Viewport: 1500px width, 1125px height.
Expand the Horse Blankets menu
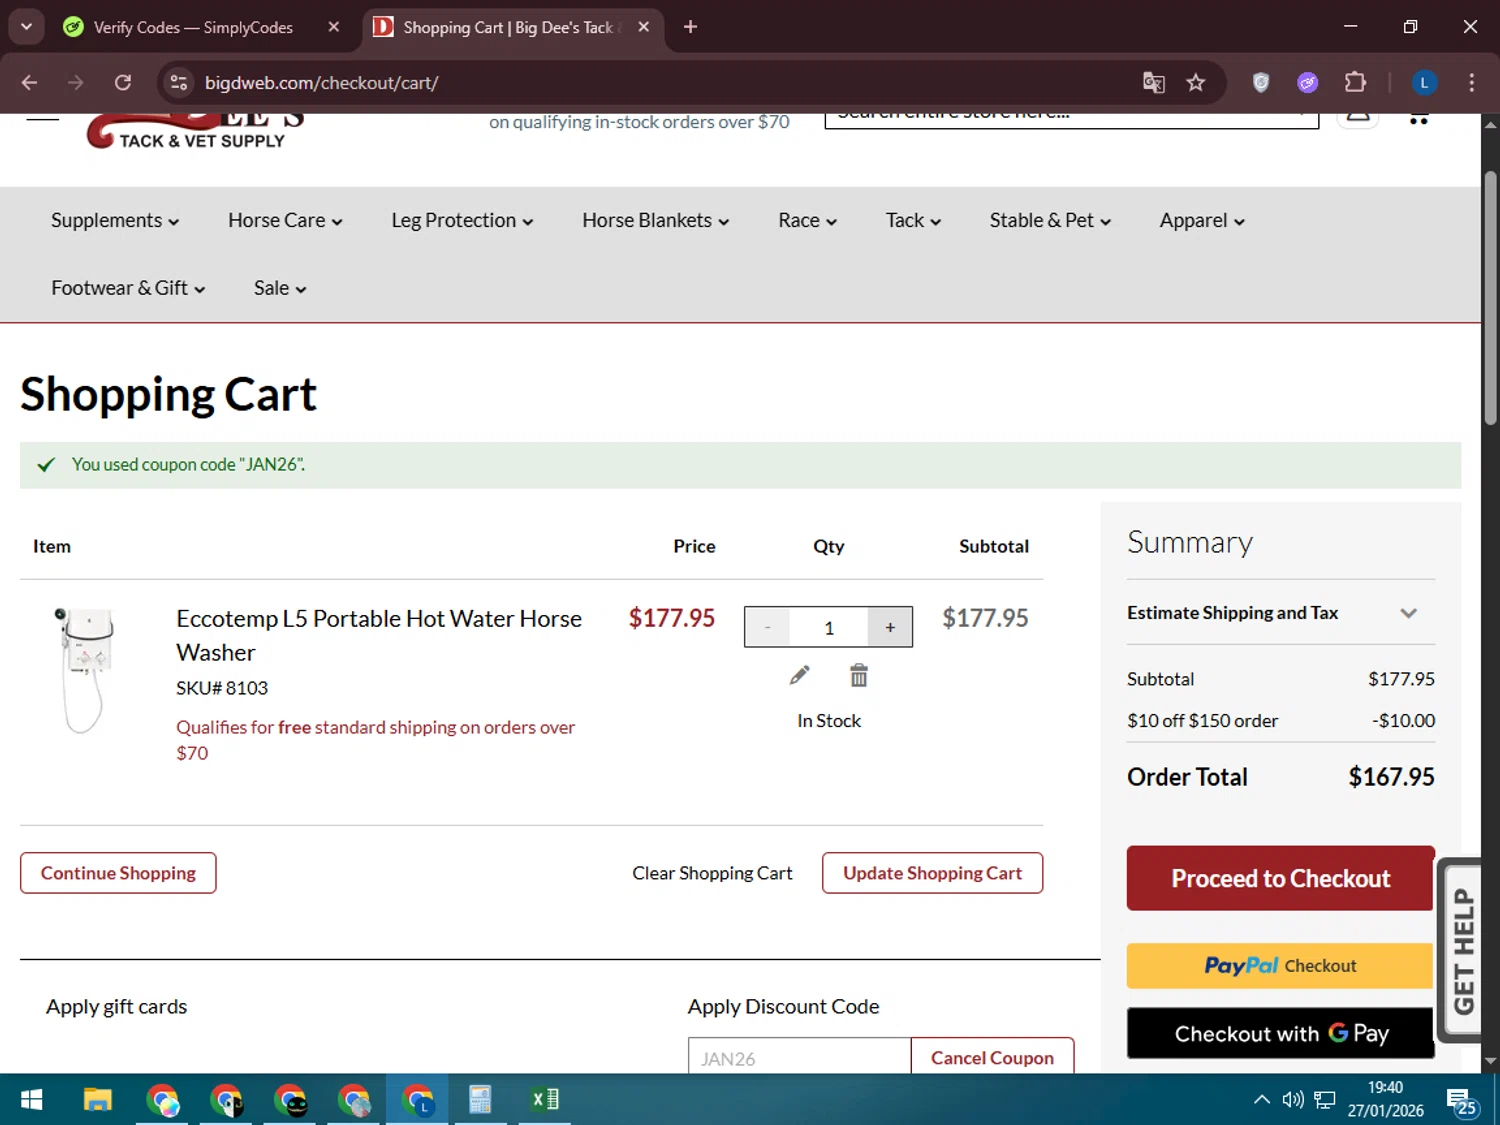click(655, 221)
